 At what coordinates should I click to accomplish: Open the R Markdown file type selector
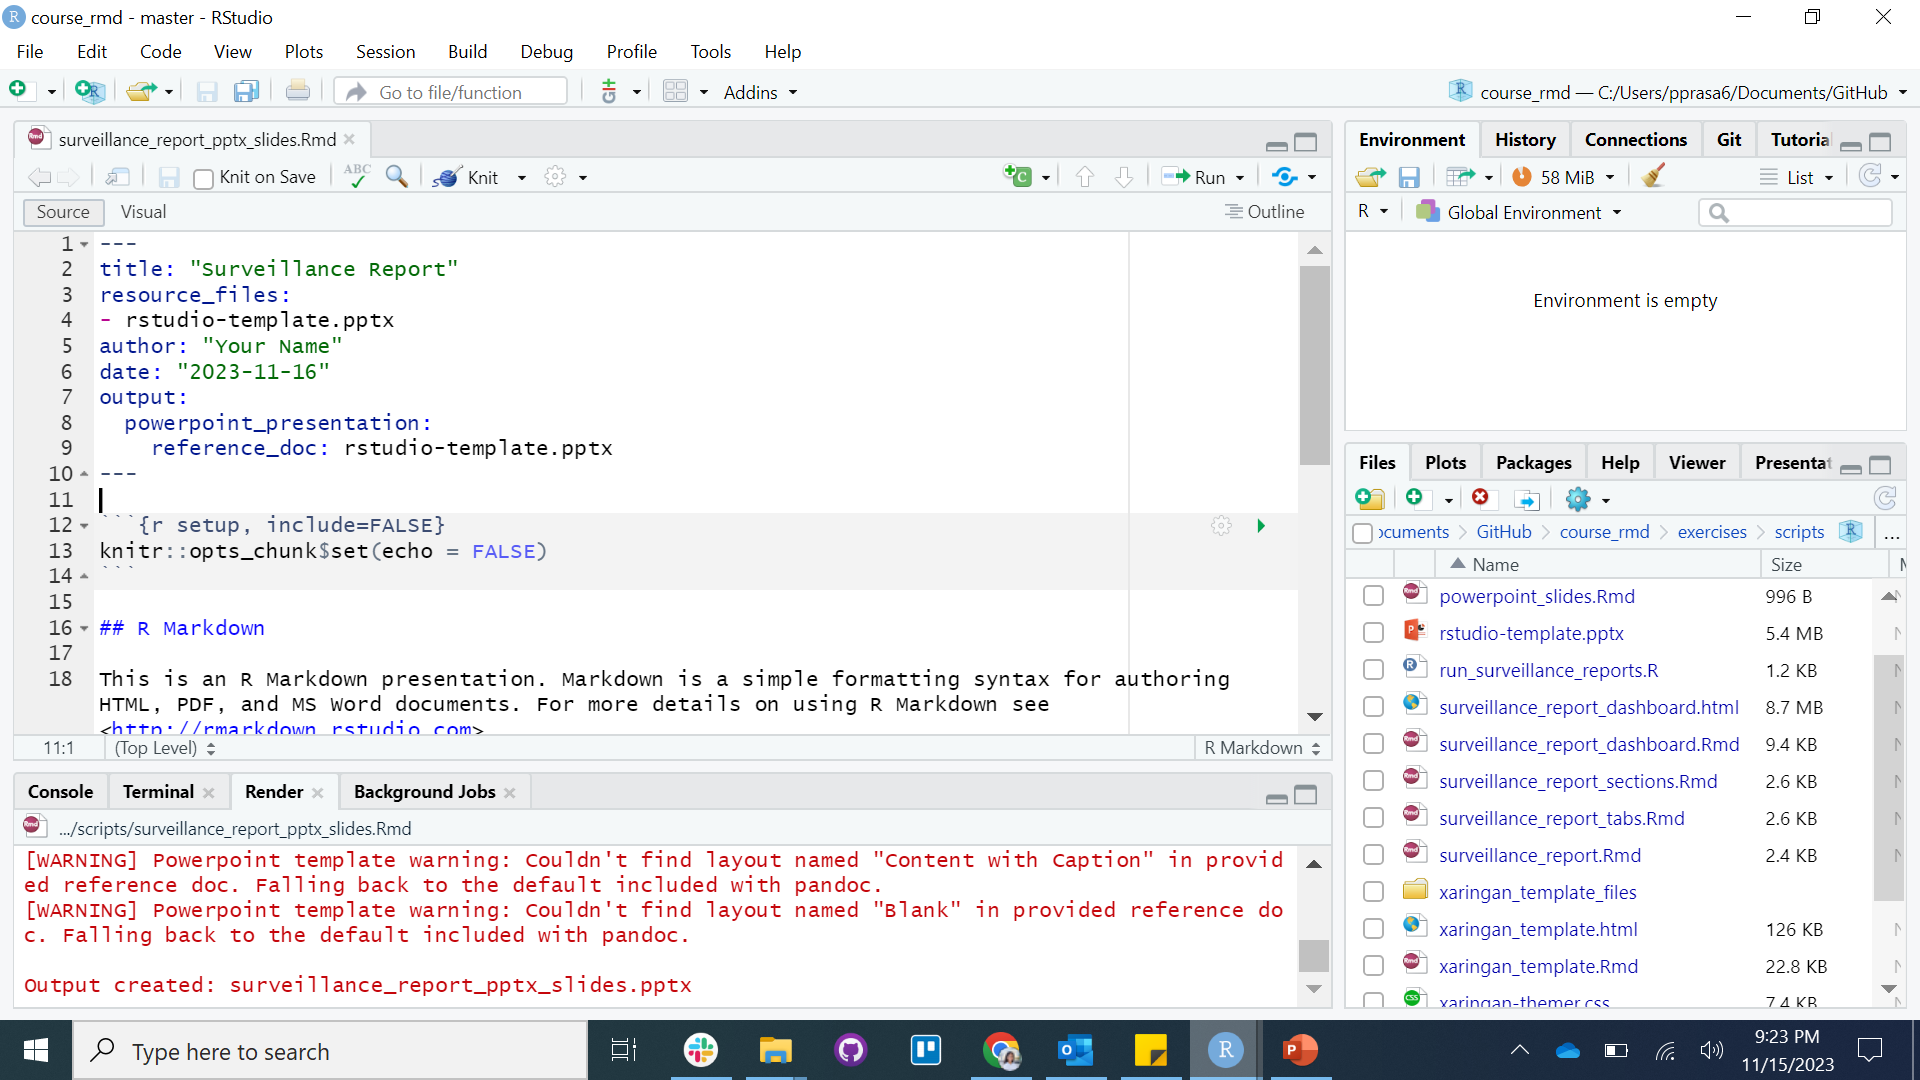pos(1262,748)
